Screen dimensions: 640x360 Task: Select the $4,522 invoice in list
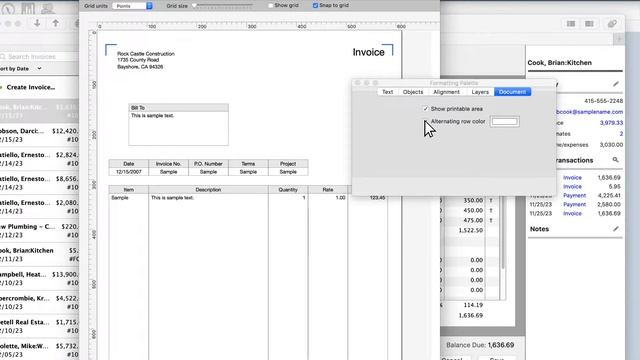39,302
